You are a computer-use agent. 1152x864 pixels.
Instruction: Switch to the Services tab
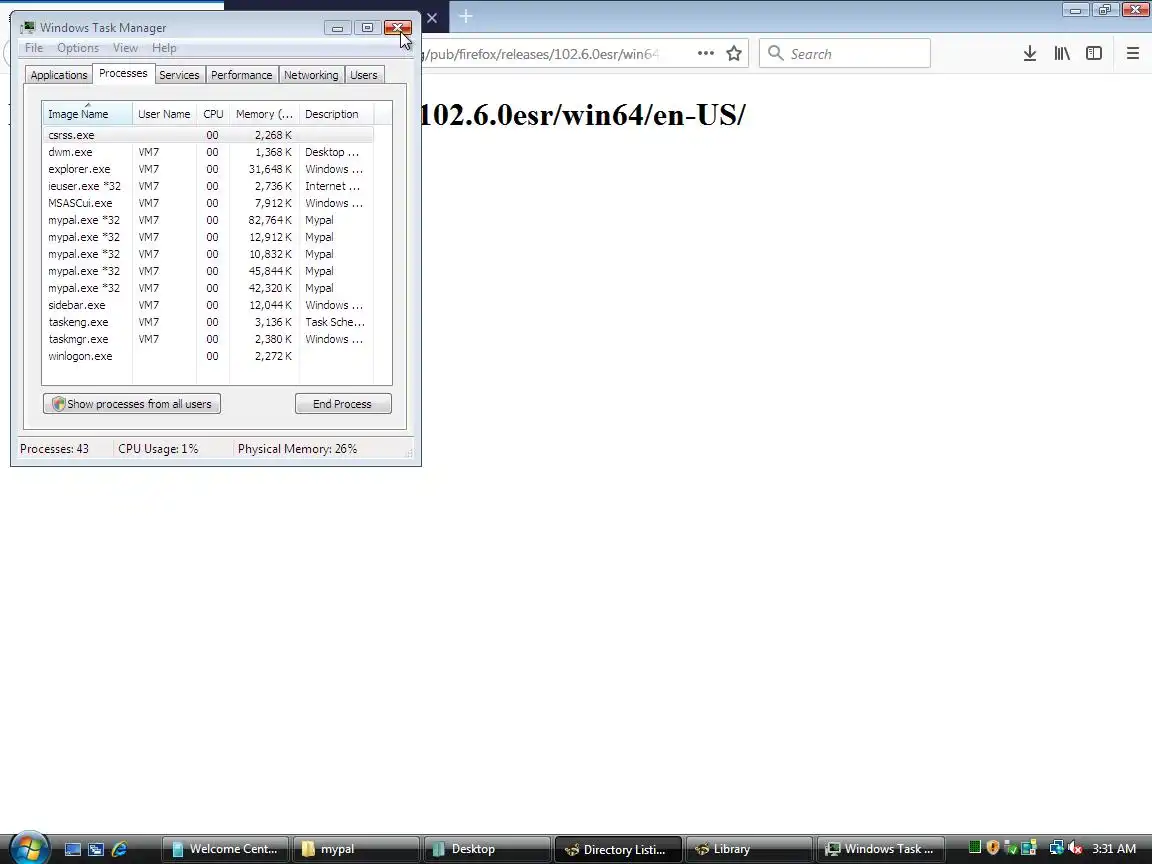point(179,75)
